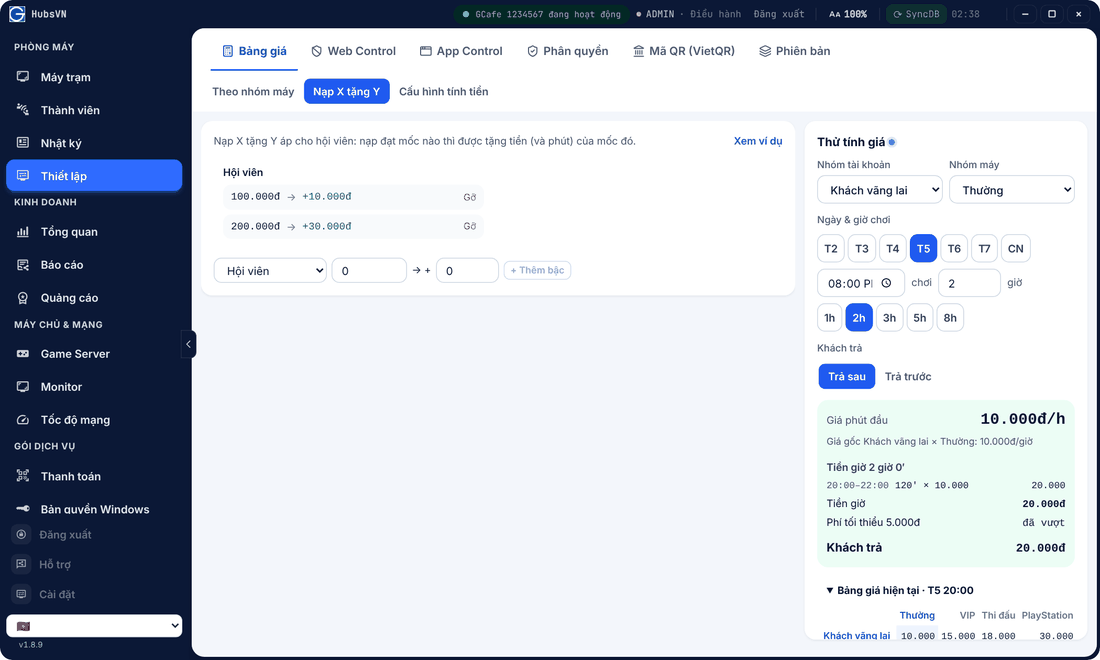The width and height of the screenshot is (1100, 660).
Task: Click the Thêm bậc button
Action: click(537, 270)
